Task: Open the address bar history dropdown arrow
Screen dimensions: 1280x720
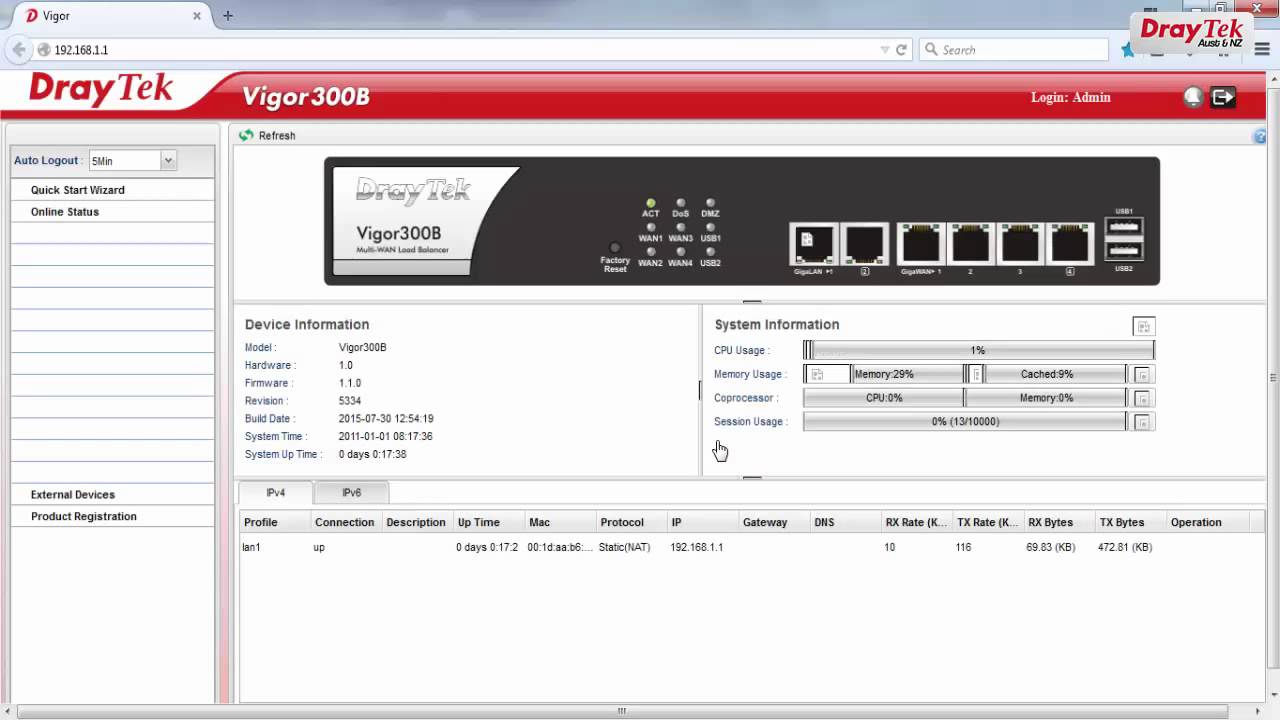Action: 885,50
